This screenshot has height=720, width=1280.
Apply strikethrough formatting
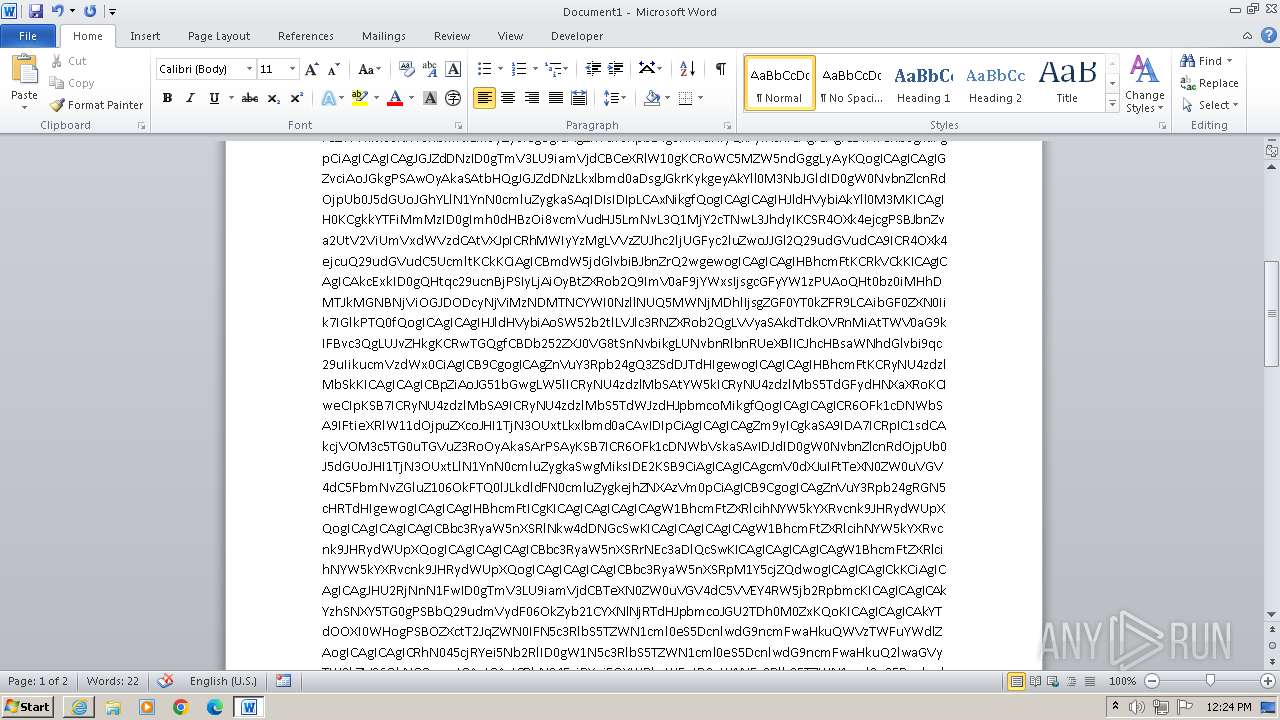coord(250,98)
